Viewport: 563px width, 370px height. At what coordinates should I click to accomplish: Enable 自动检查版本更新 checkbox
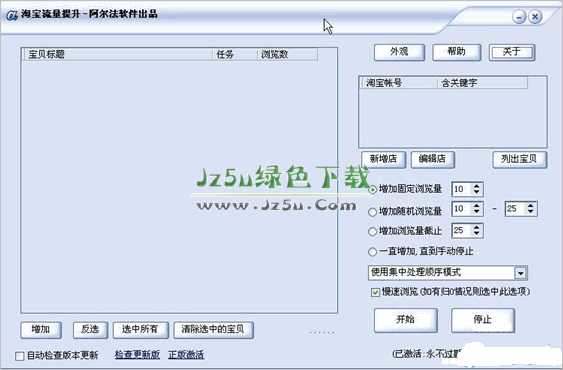(20, 356)
